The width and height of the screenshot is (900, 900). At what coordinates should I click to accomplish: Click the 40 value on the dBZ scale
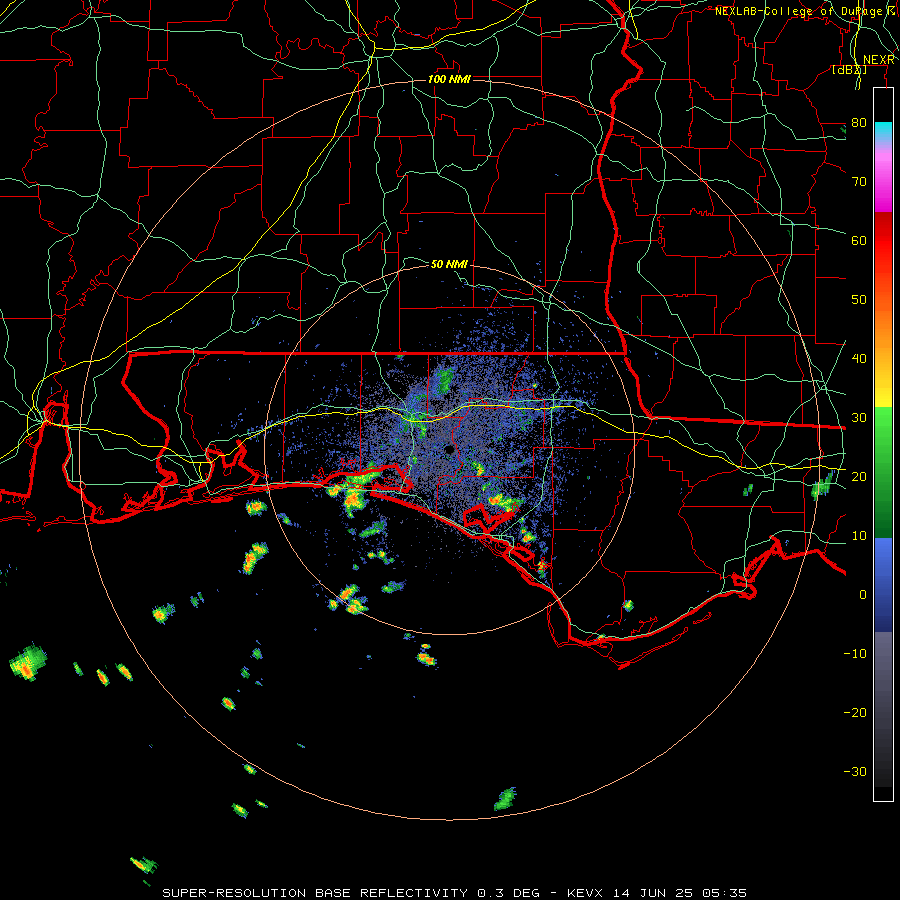tap(859, 358)
